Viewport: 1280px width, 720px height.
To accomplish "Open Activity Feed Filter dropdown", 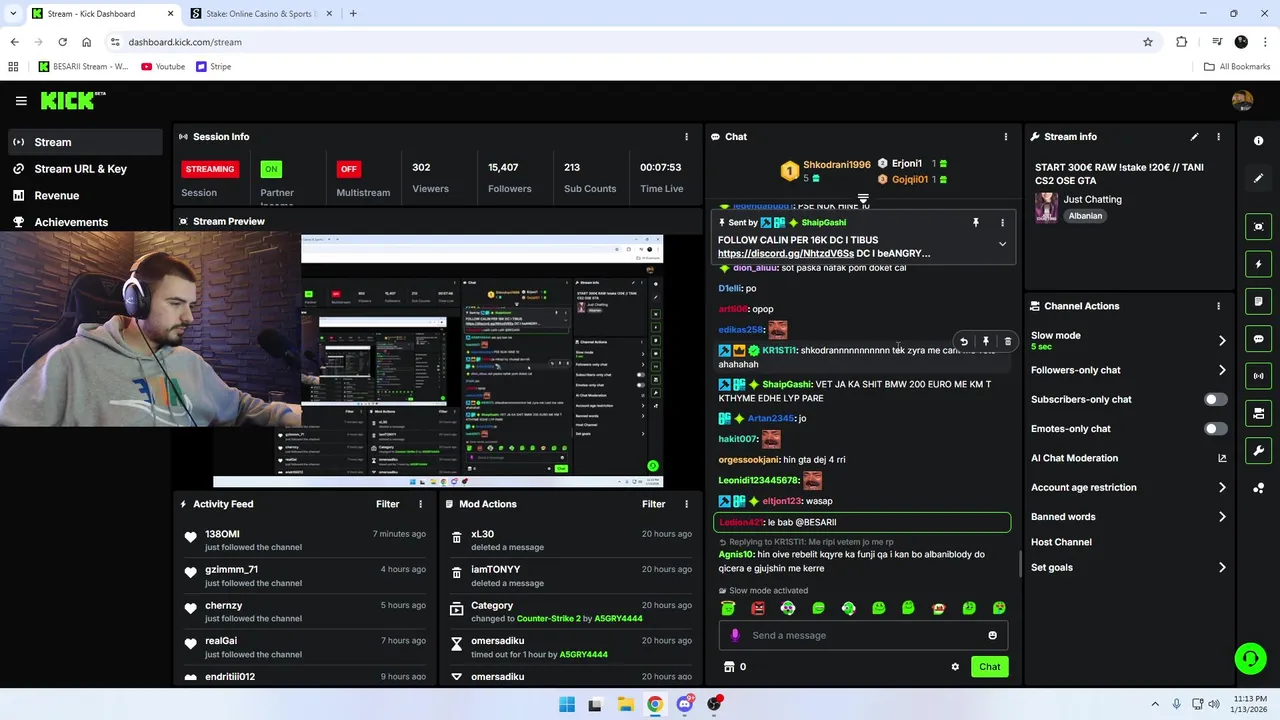I will pos(387,505).
